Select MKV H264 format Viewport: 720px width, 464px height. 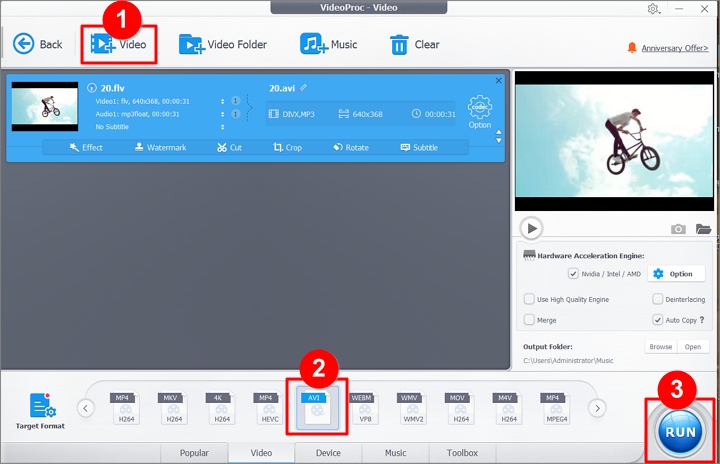click(x=173, y=408)
